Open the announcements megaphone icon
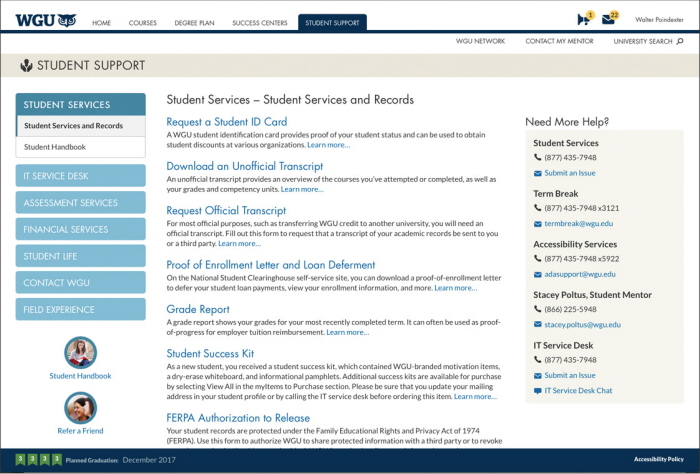Viewport: 700px width, 474px height. point(583,20)
